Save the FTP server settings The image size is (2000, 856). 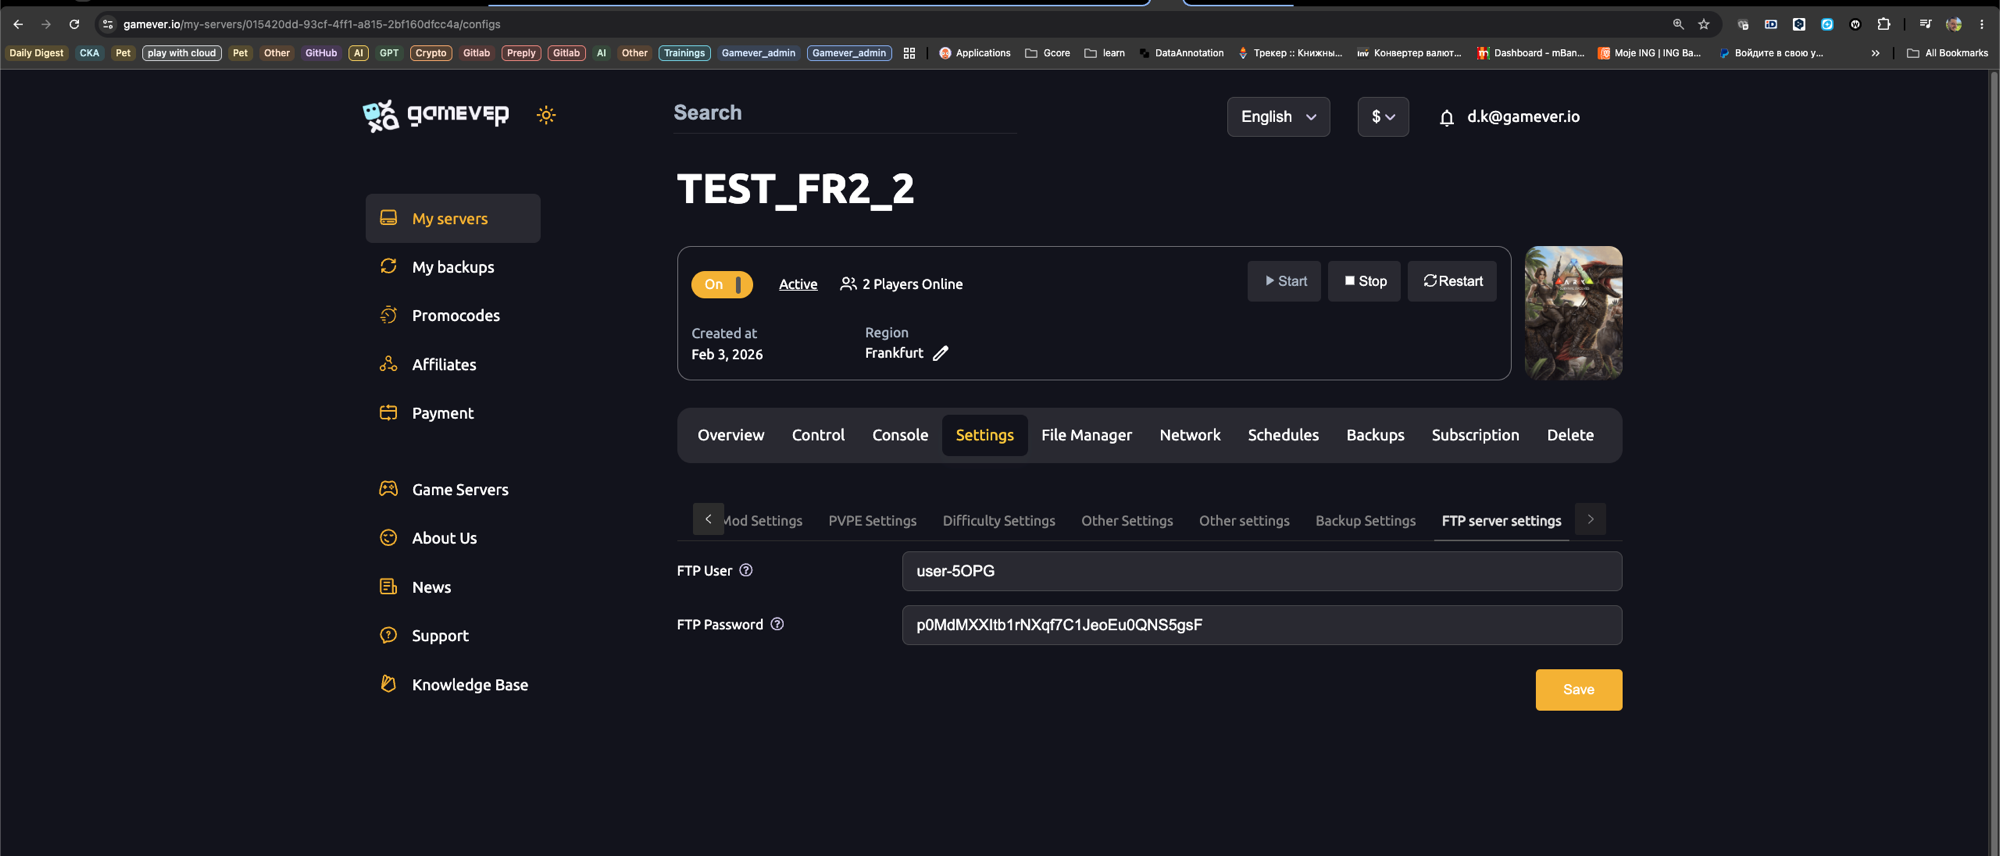(1578, 690)
